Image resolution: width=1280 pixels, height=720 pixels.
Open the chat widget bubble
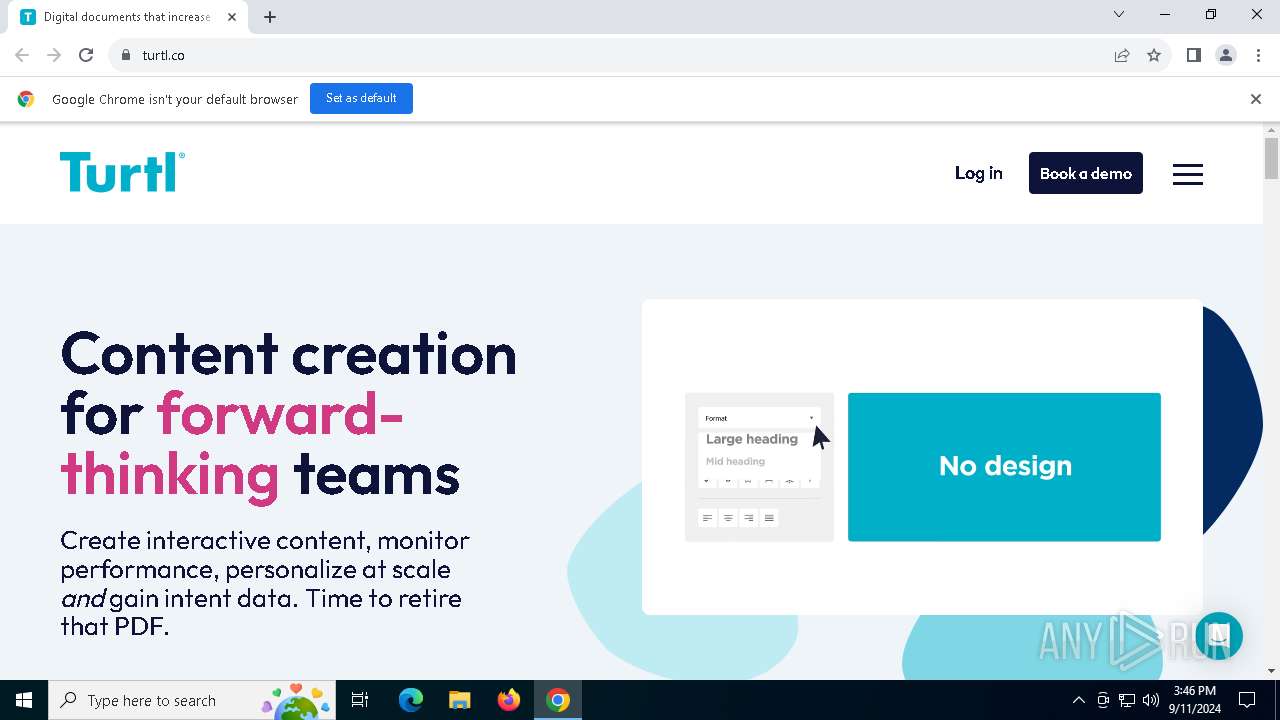click(x=1218, y=636)
